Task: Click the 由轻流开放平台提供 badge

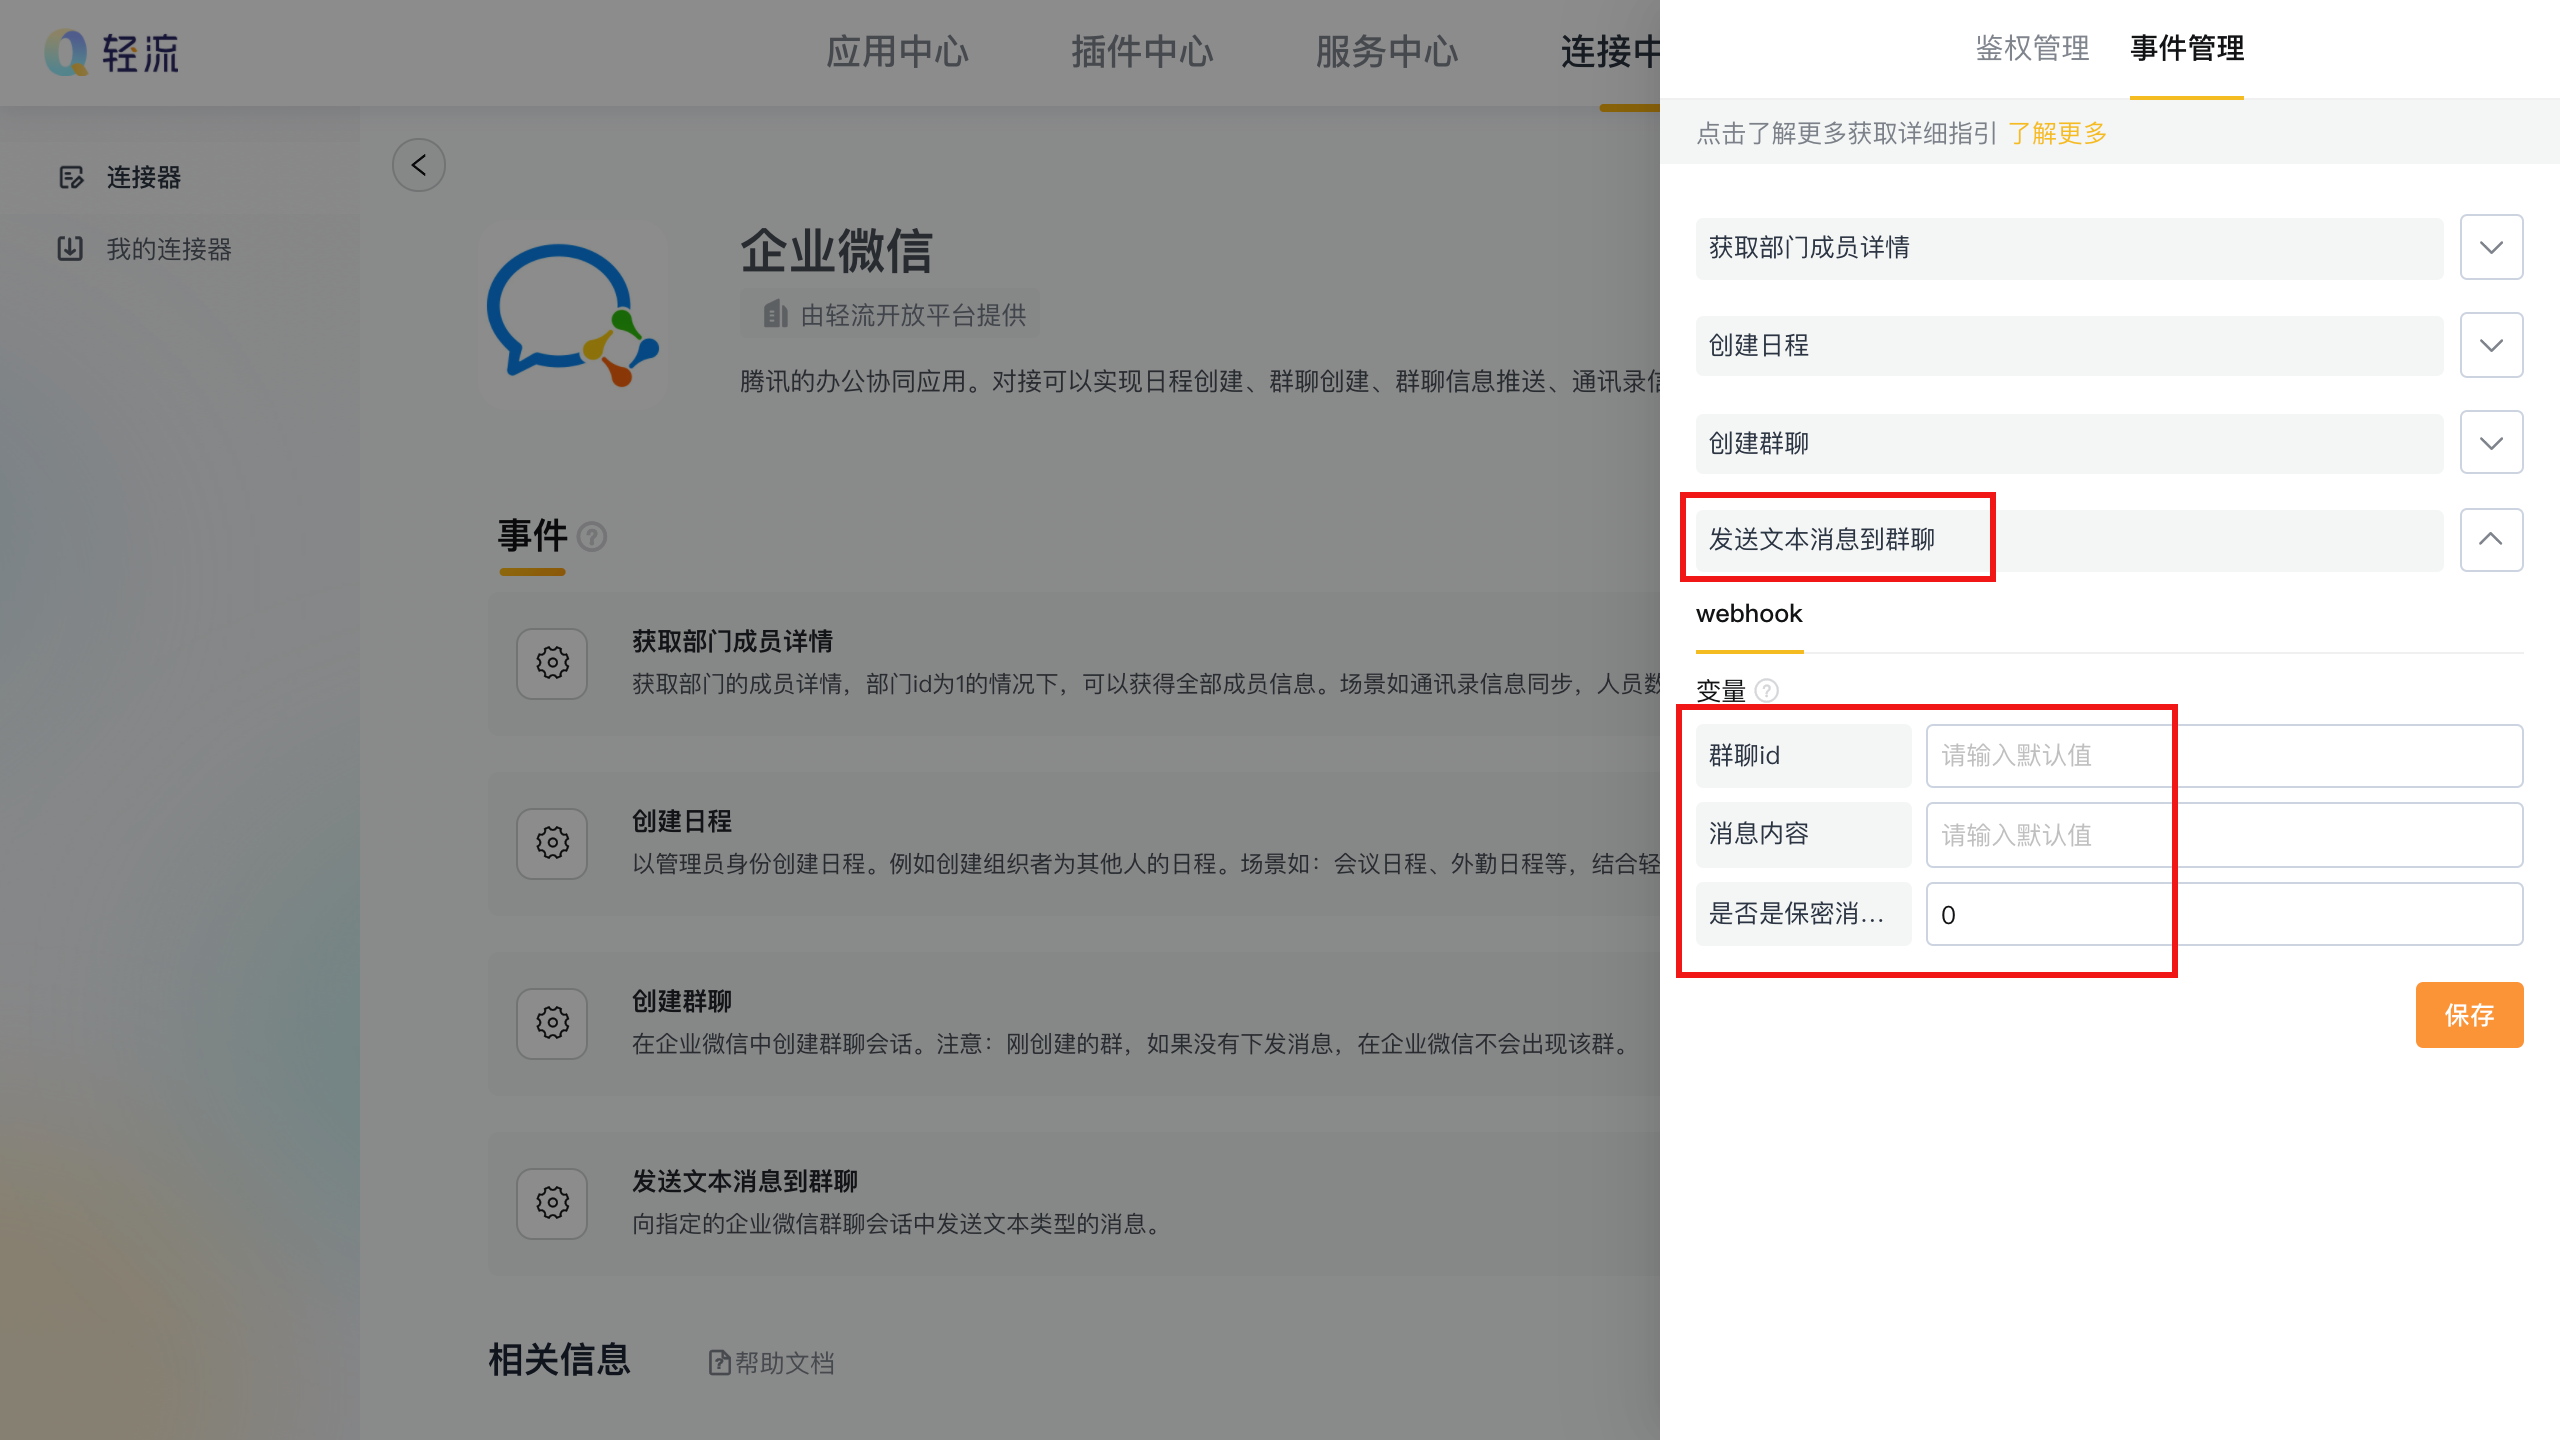Action: 890,315
